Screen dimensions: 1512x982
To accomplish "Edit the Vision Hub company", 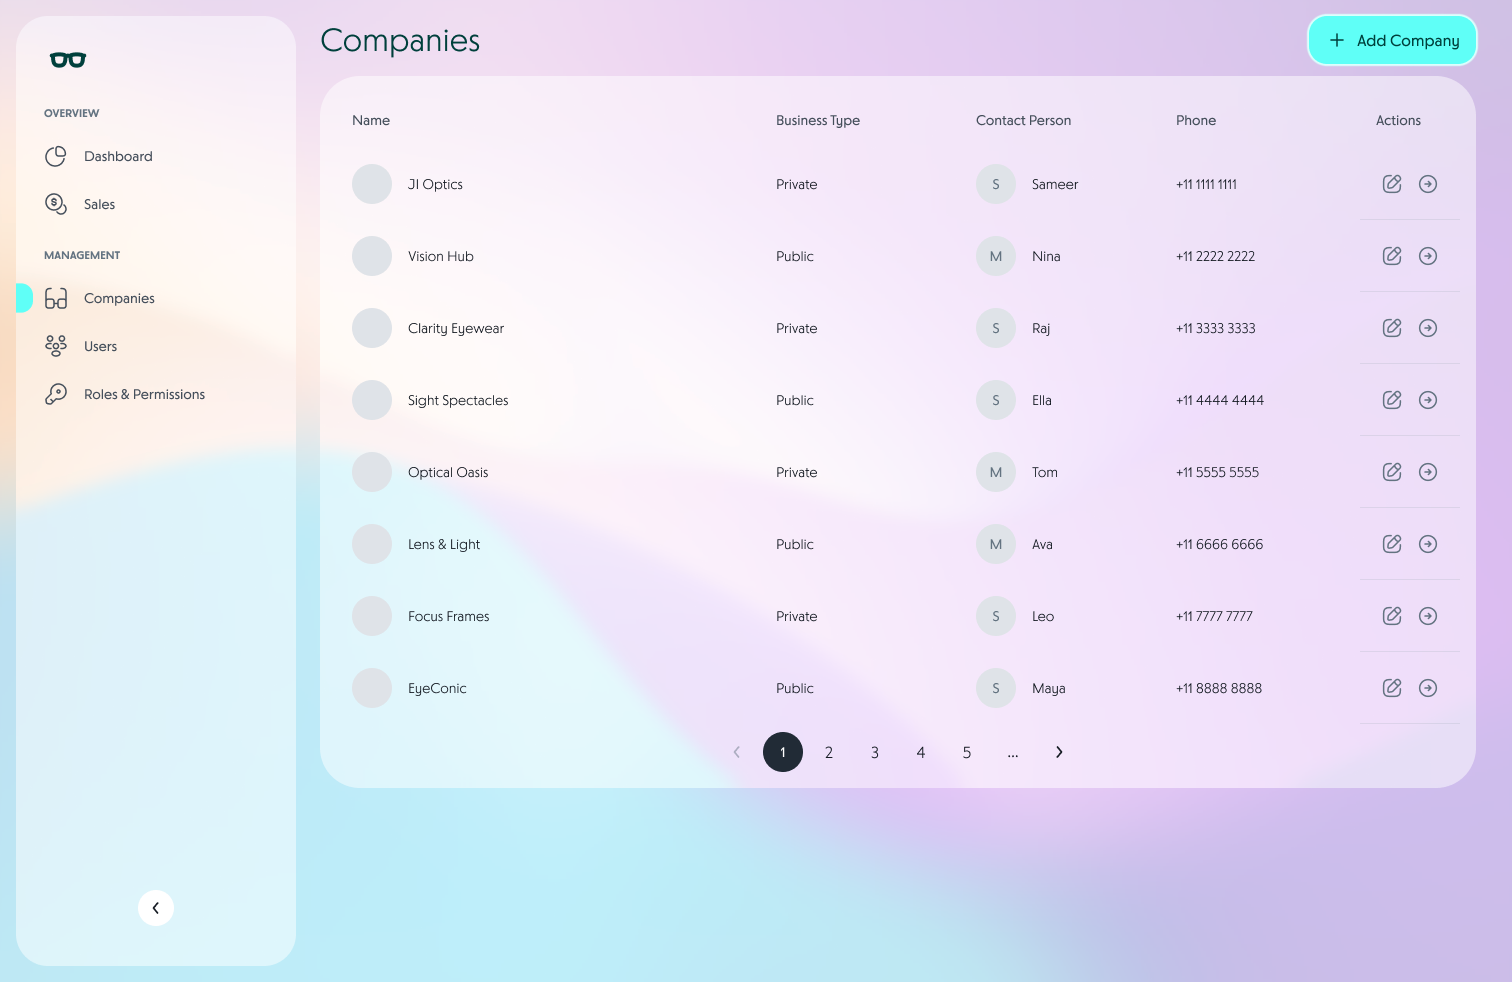I will [1392, 256].
